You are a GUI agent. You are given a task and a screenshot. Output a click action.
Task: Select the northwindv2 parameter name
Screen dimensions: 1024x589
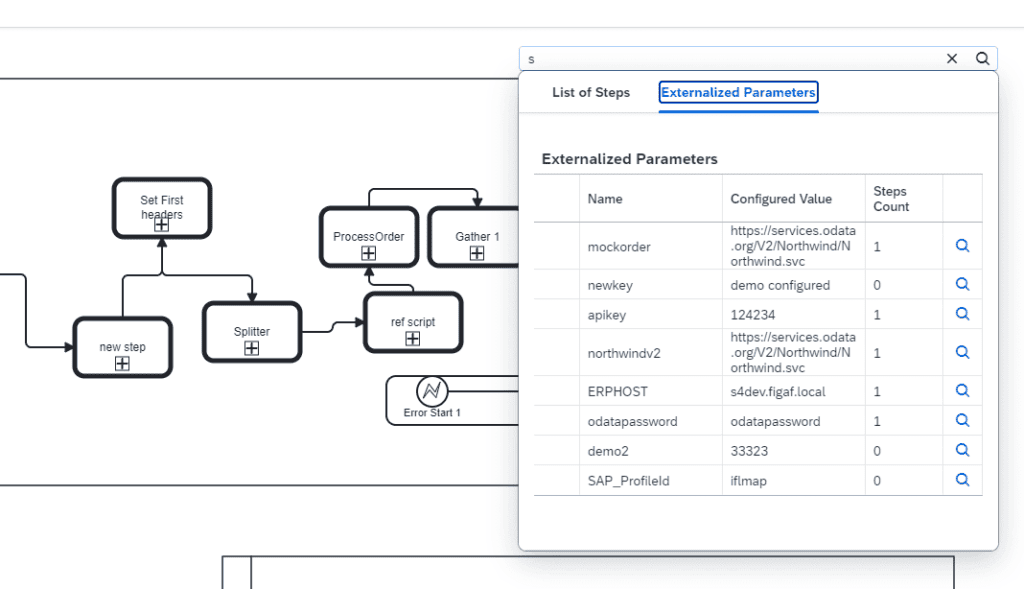624,353
